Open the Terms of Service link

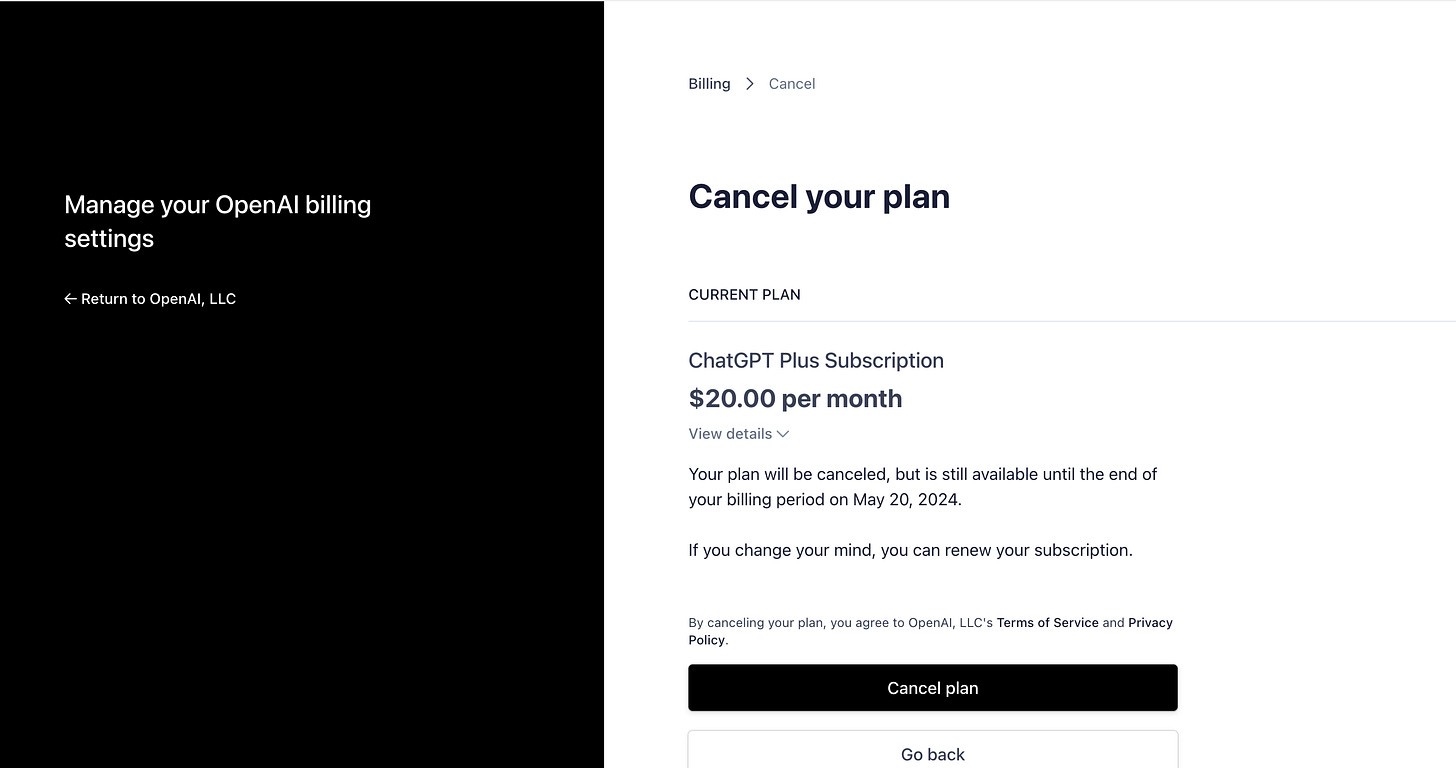point(1047,622)
